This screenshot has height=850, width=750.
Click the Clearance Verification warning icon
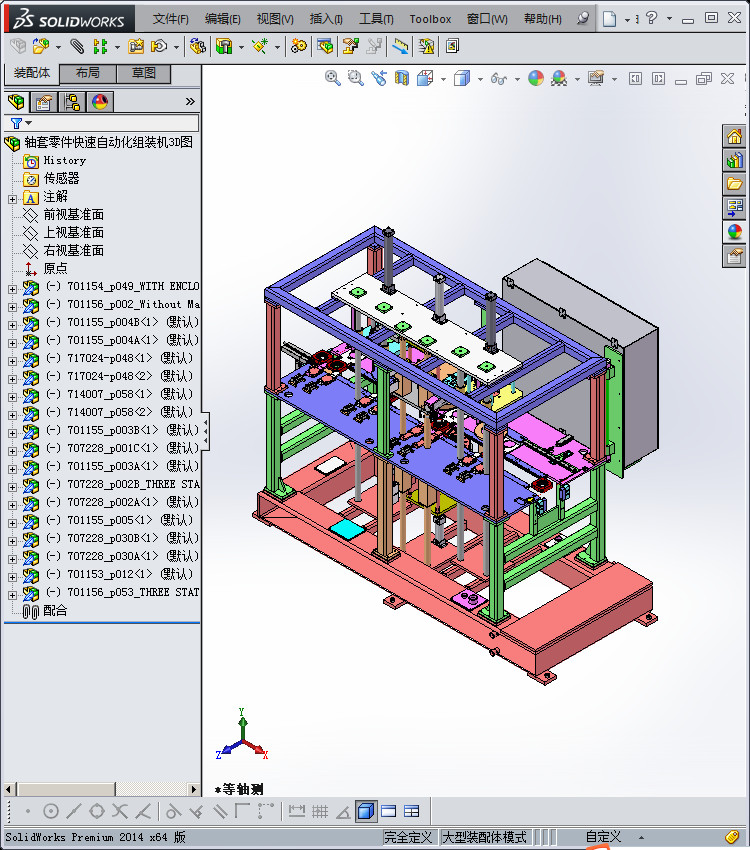426,47
